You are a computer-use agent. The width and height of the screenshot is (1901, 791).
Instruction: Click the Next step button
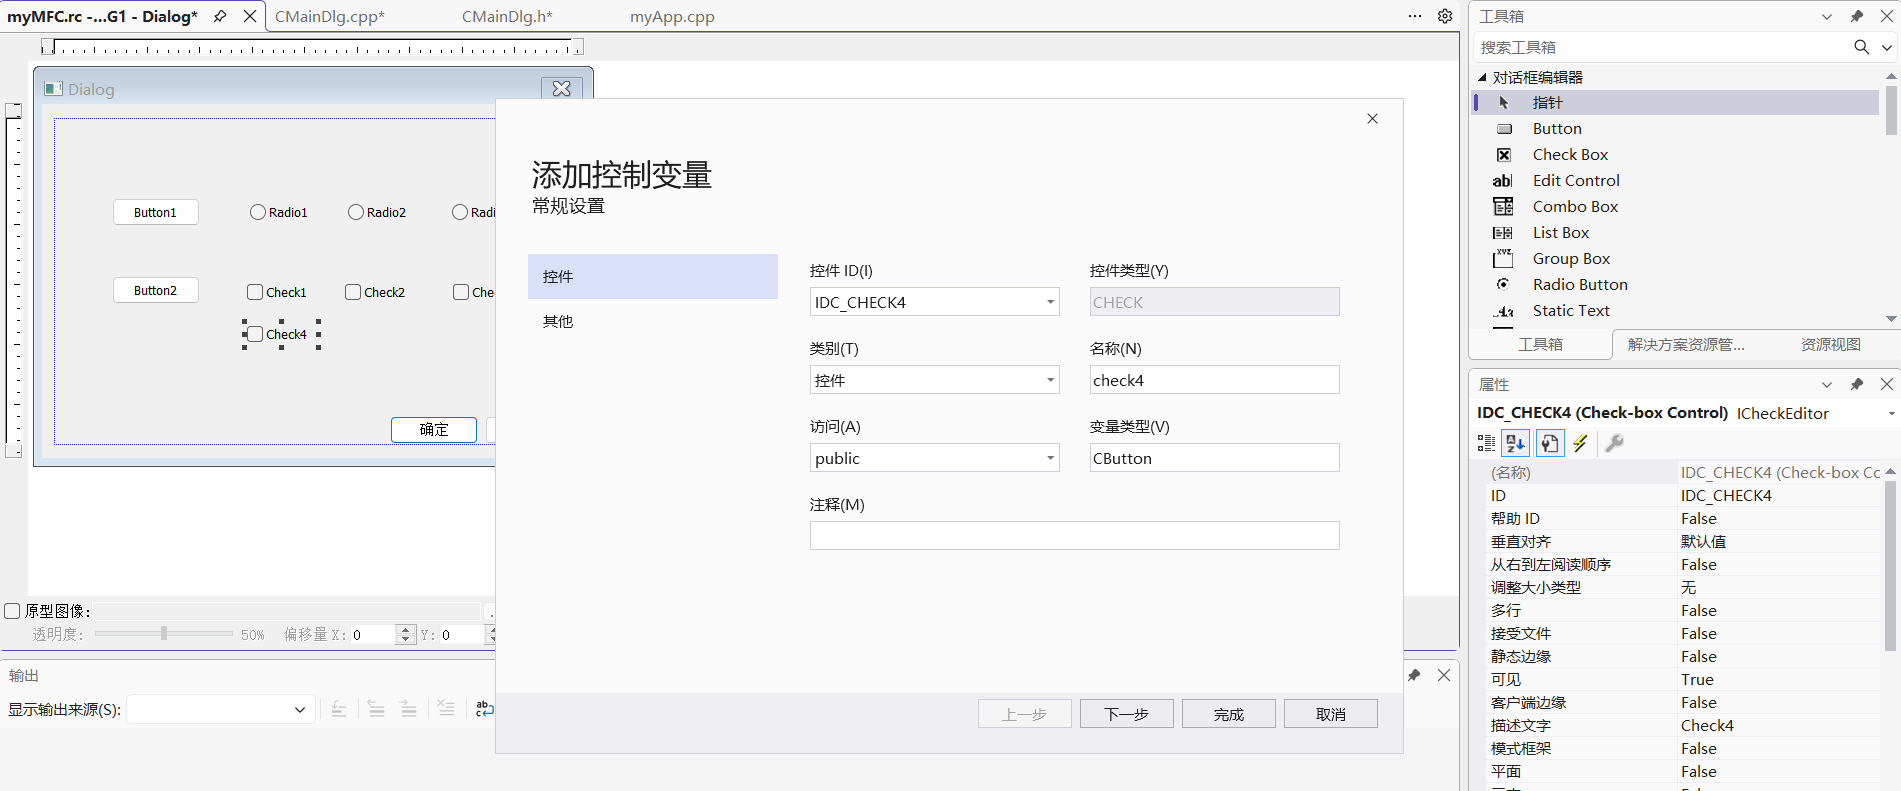click(1127, 714)
